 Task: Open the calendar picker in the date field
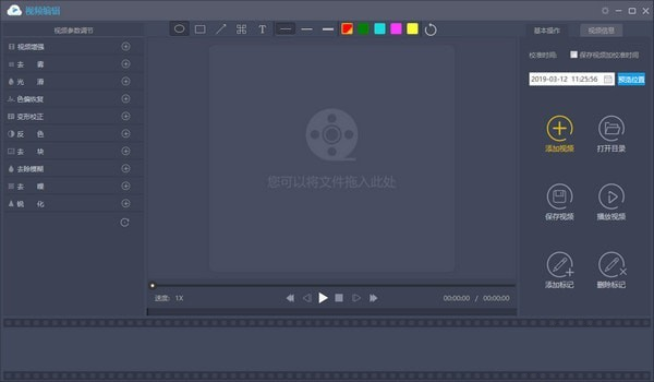pos(609,79)
